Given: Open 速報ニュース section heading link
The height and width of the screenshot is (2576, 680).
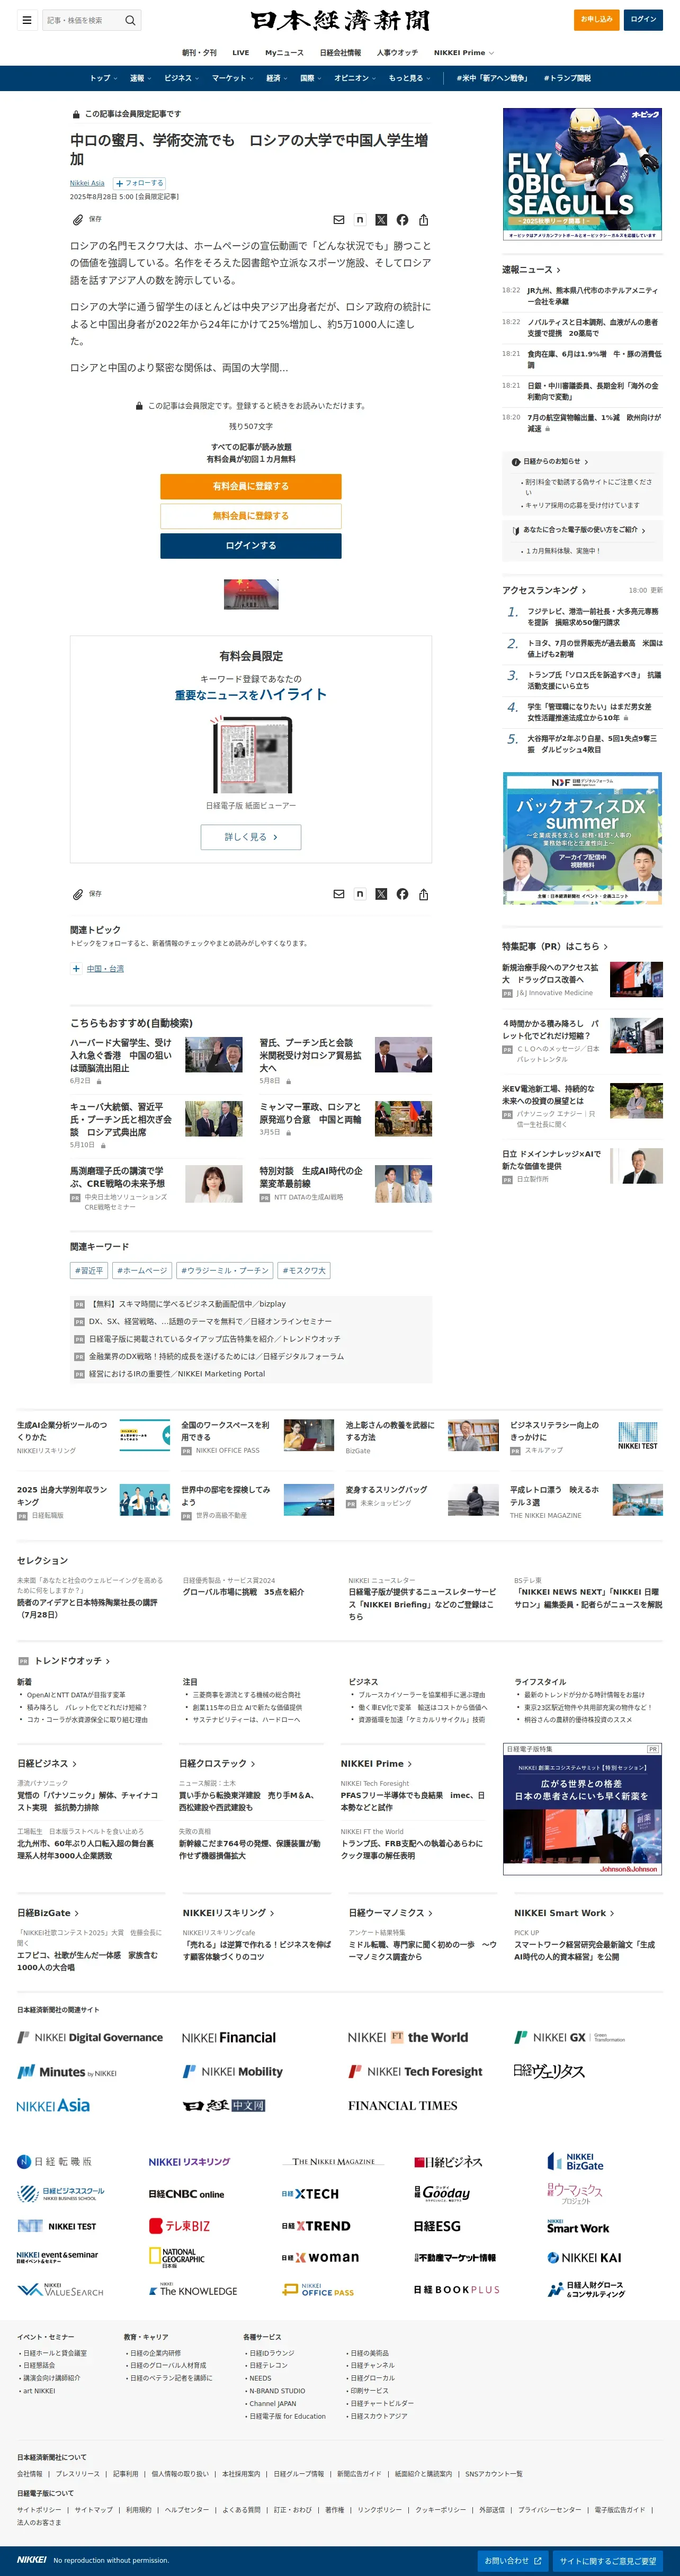Looking at the screenshot, I should pos(531,270).
